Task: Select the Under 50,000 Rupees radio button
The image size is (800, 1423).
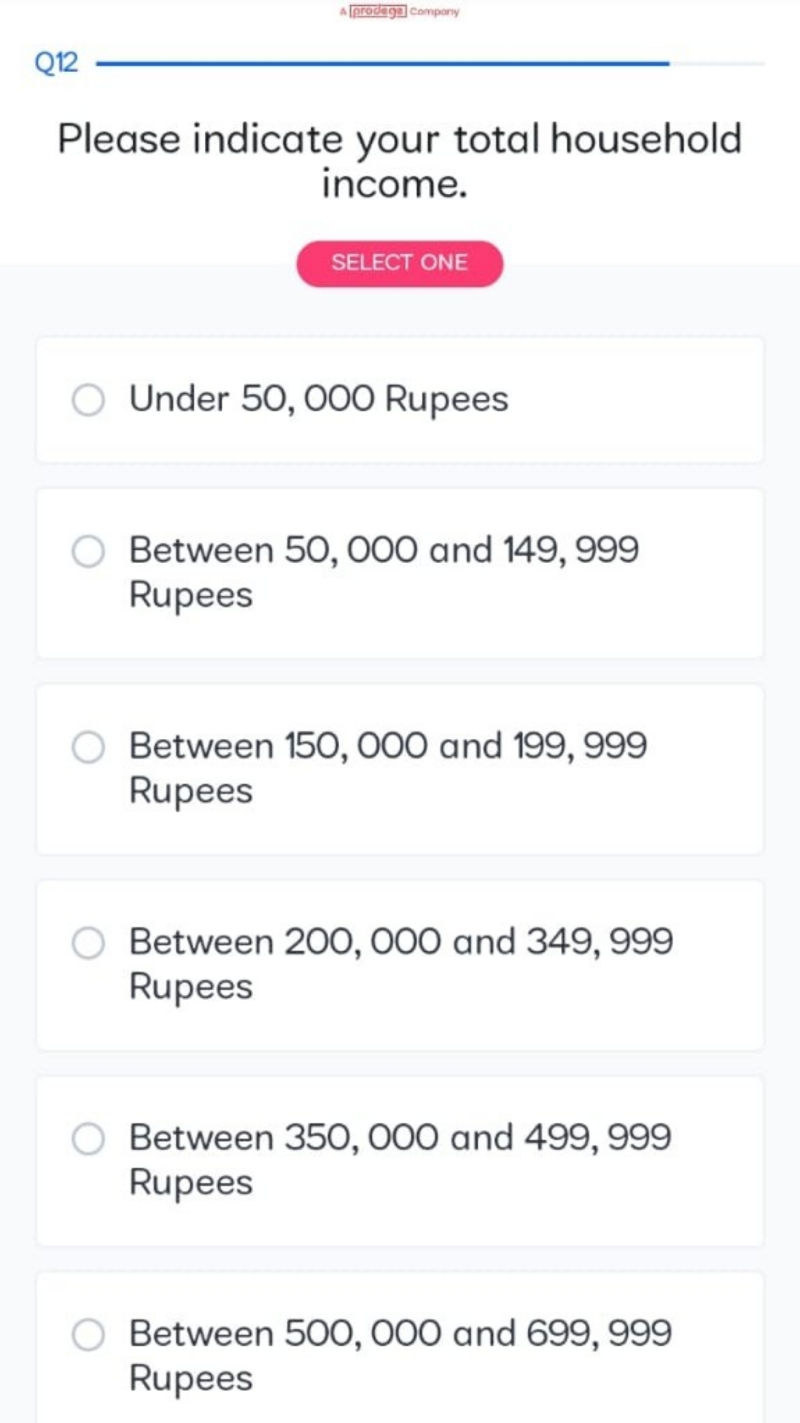Action: click(88, 400)
